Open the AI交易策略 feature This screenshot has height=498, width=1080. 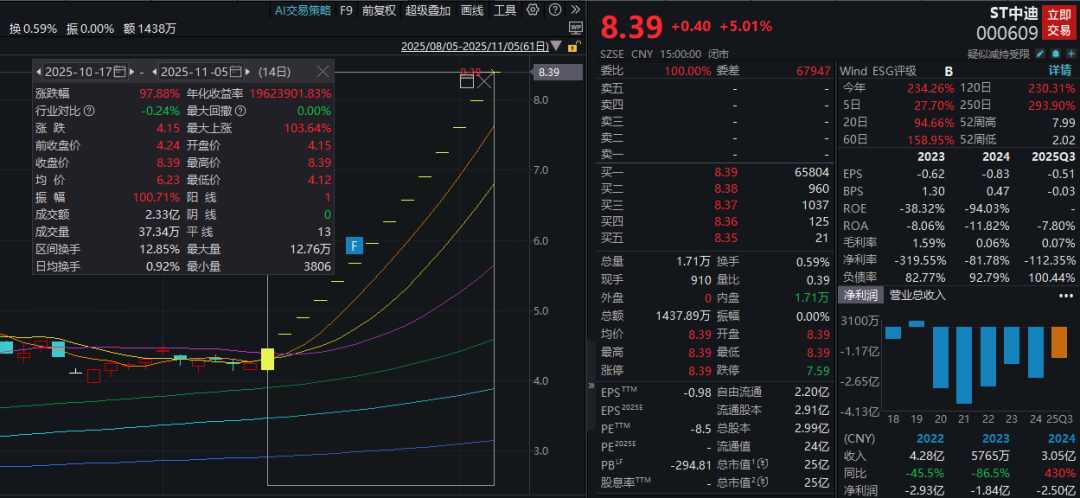click(x=303, y=11)
